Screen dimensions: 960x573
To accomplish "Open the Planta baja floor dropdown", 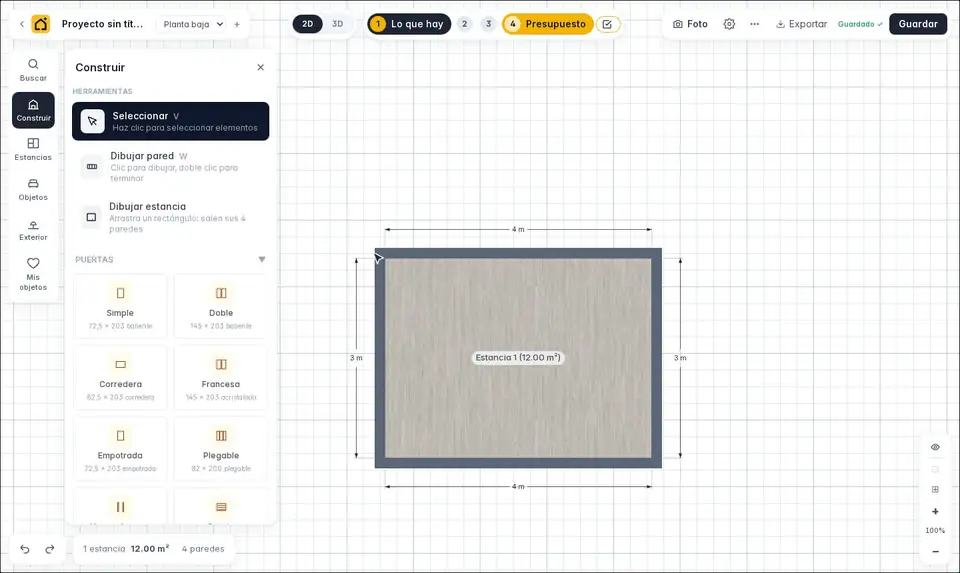I will coord(192,24).
